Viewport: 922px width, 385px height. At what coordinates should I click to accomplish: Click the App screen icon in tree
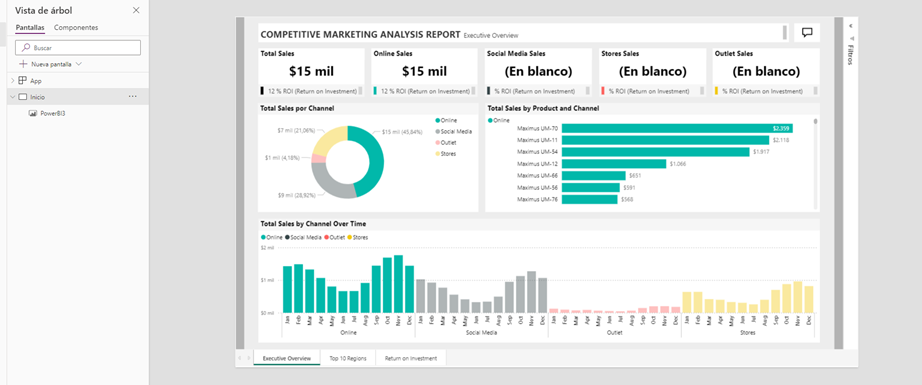(x=22, y=81)
